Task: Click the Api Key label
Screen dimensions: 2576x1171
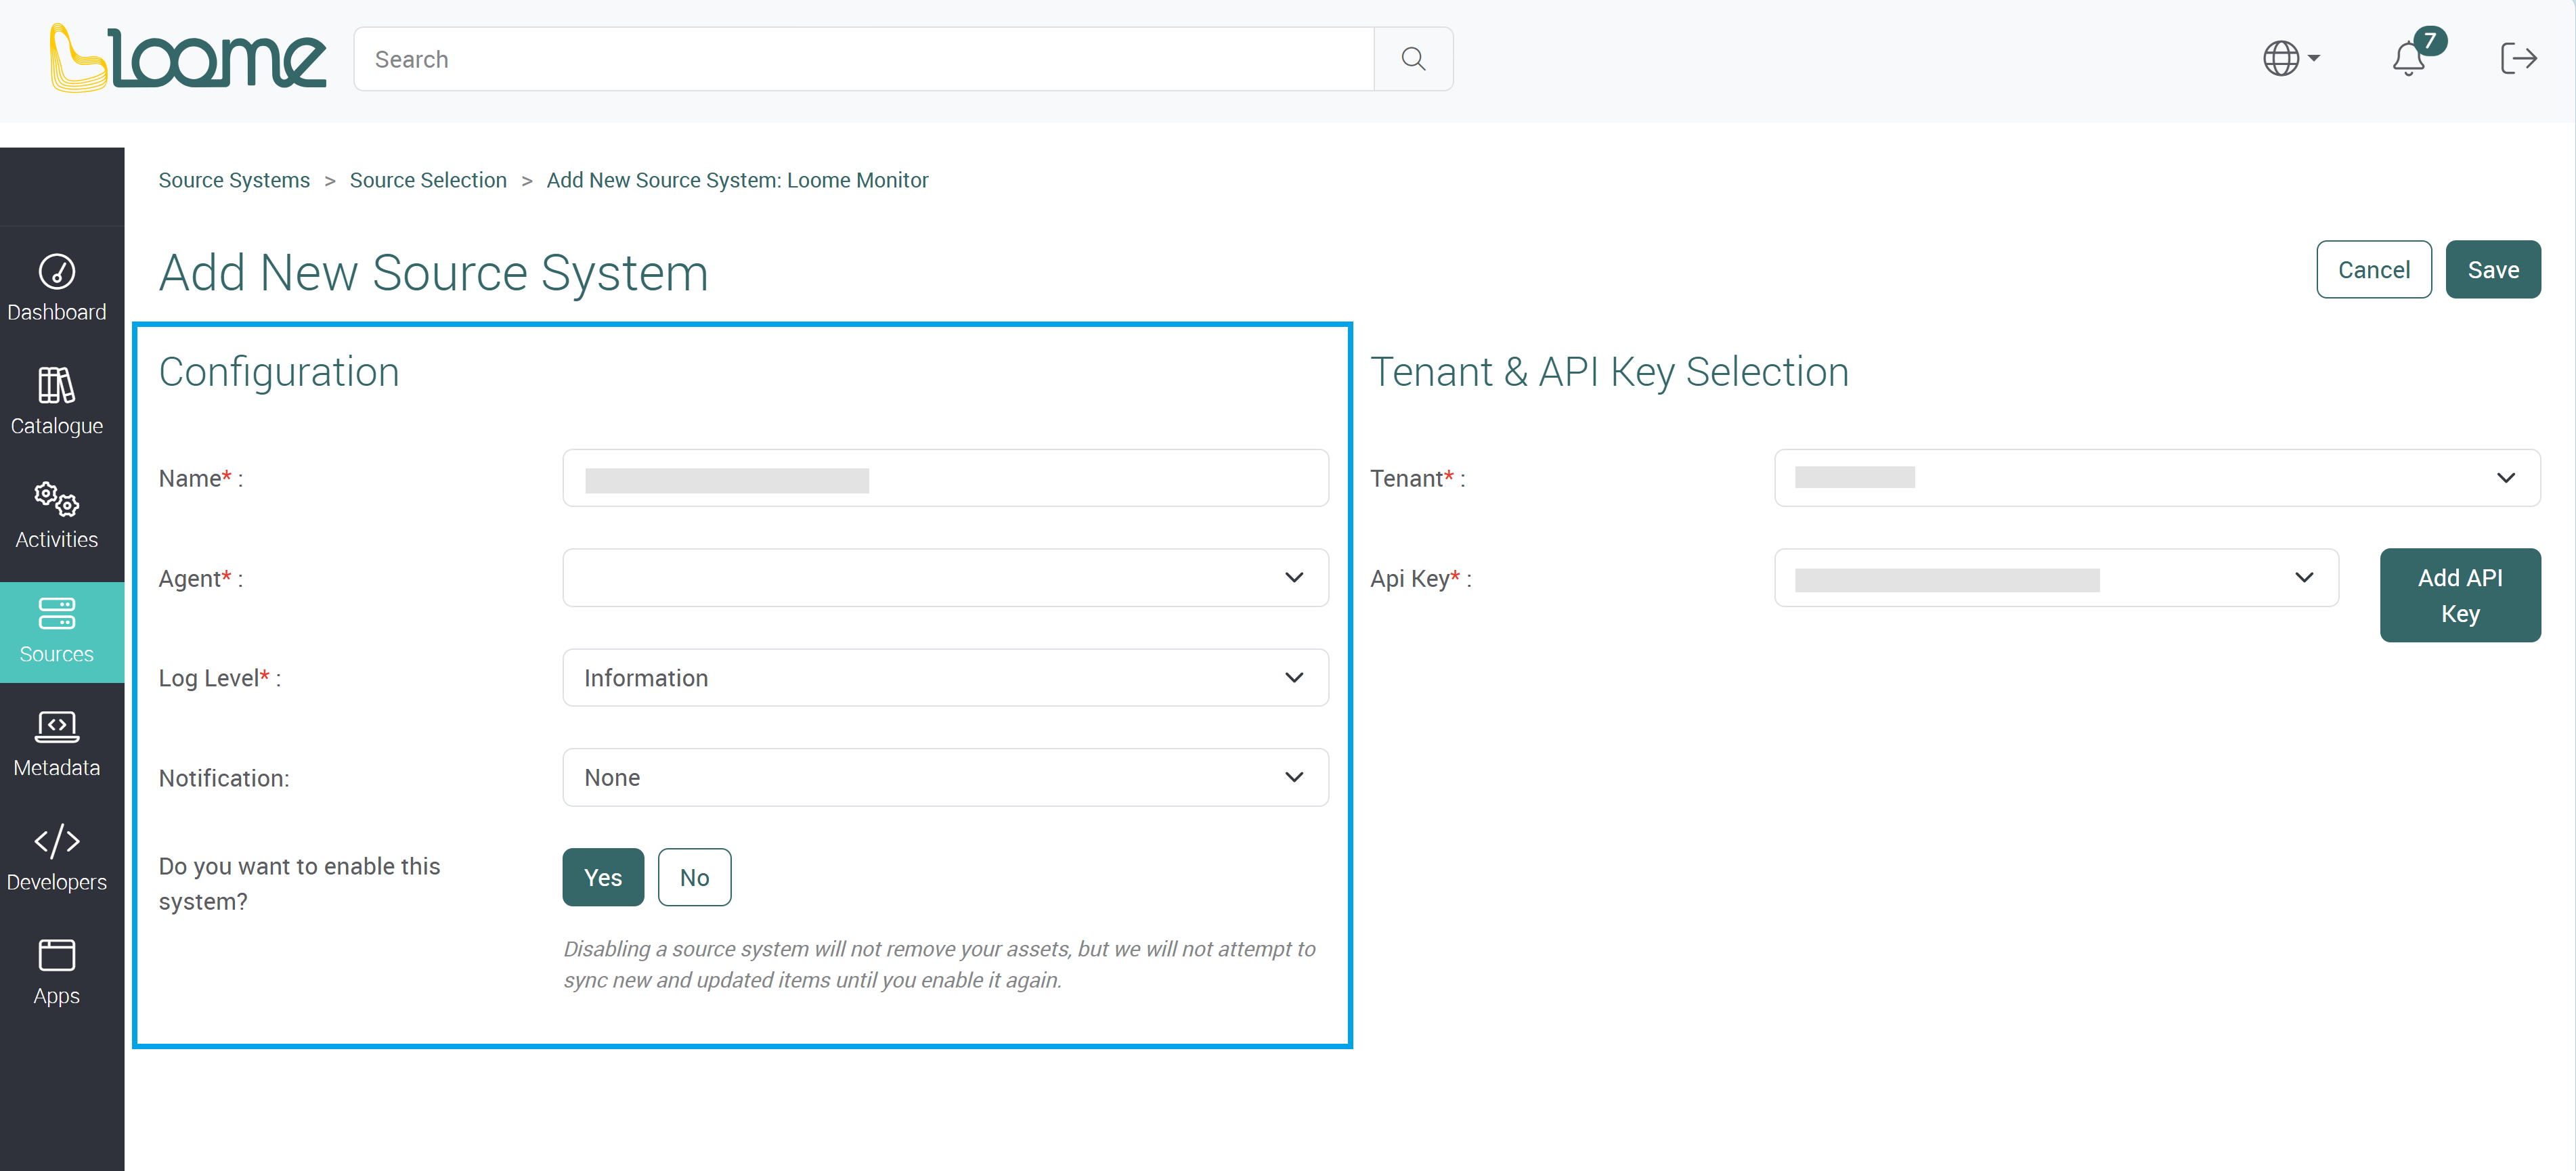Action: click(x=1421, y=578)
